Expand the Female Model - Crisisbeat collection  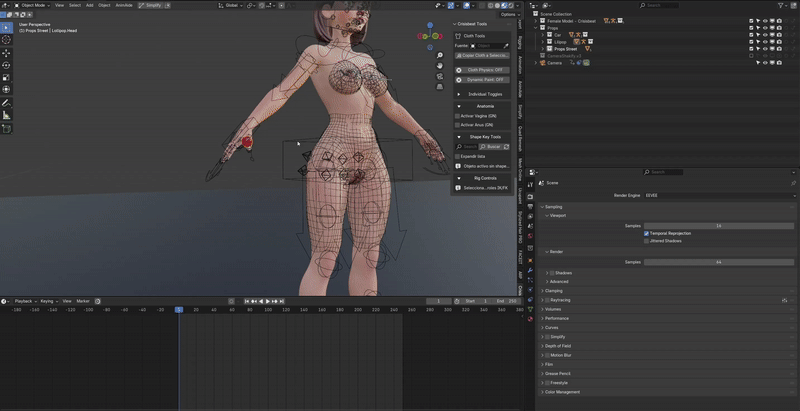(536, 21)
